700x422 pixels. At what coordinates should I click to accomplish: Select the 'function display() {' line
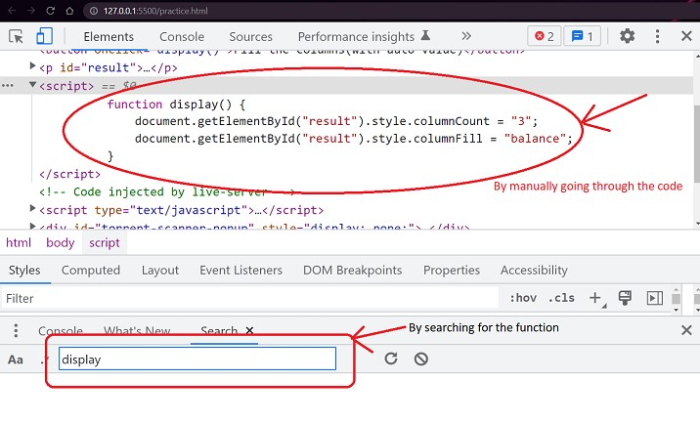point(176,104)
